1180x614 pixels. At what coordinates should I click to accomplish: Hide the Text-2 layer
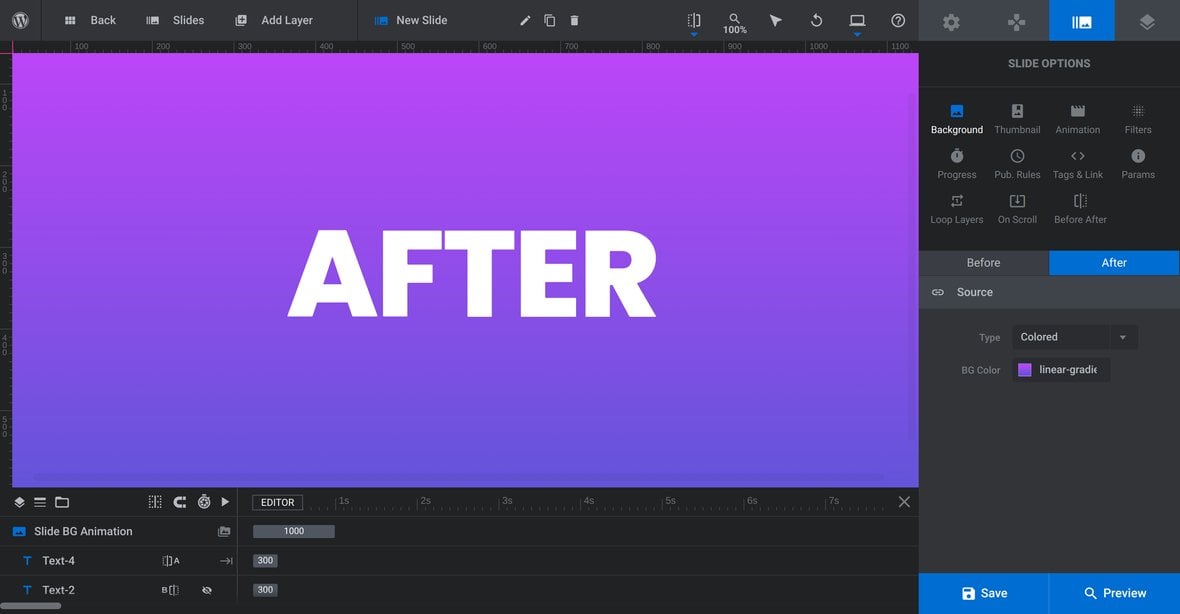tap(207, 590)
